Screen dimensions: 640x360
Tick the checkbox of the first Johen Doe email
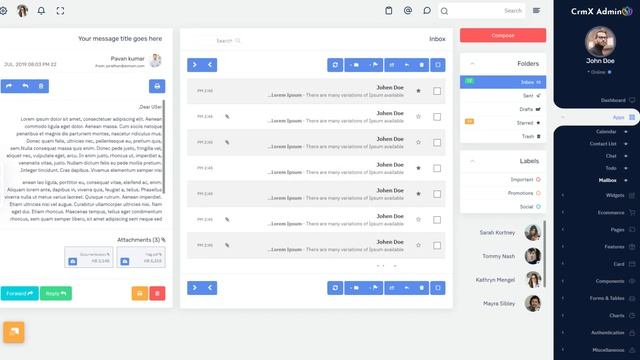coord(437,91)
